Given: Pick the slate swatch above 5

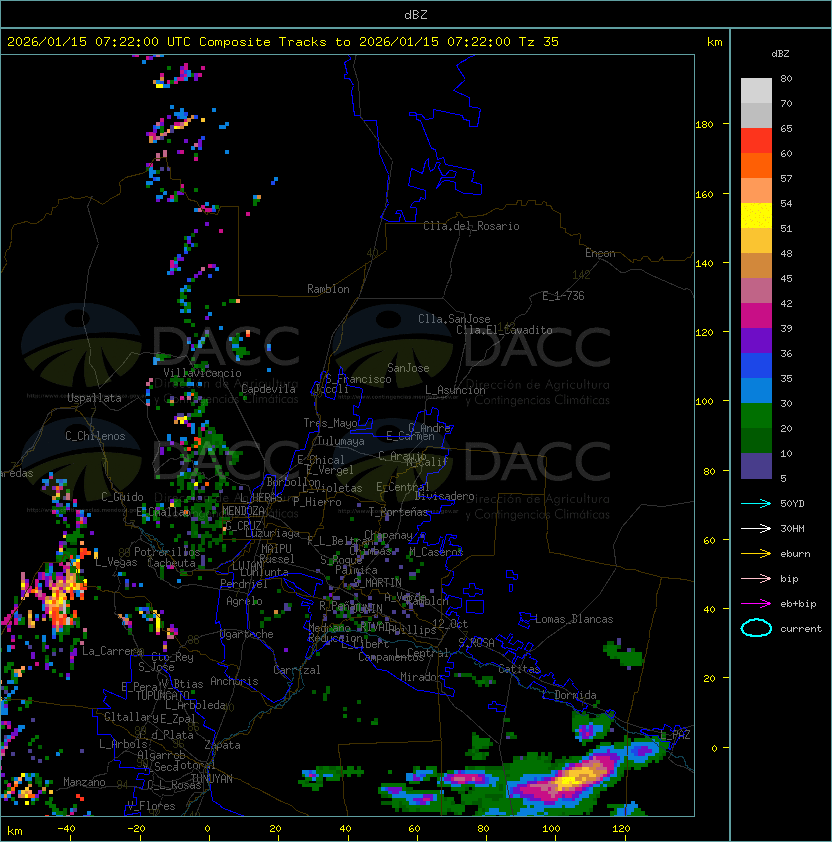Looking at the screenshot, I should tap(756, 465).
